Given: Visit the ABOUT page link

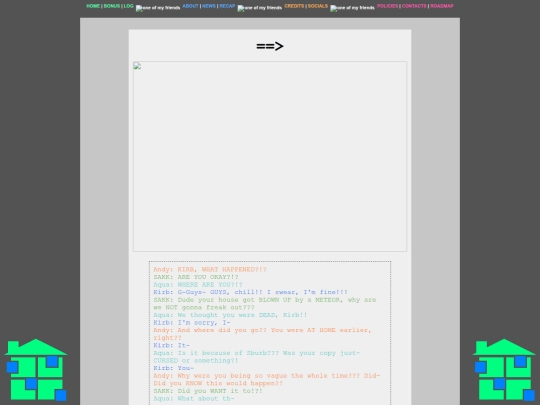Looking at the screenshot, I should tap(190, 6).
